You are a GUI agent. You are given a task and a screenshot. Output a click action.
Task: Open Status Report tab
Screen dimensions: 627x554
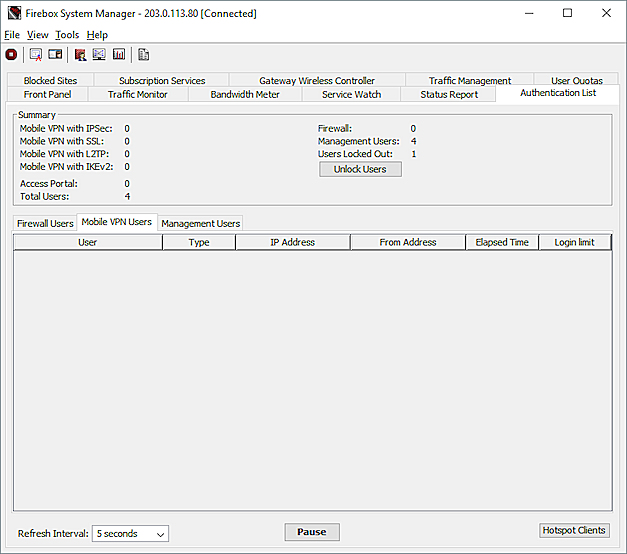(x=449, y=94)
